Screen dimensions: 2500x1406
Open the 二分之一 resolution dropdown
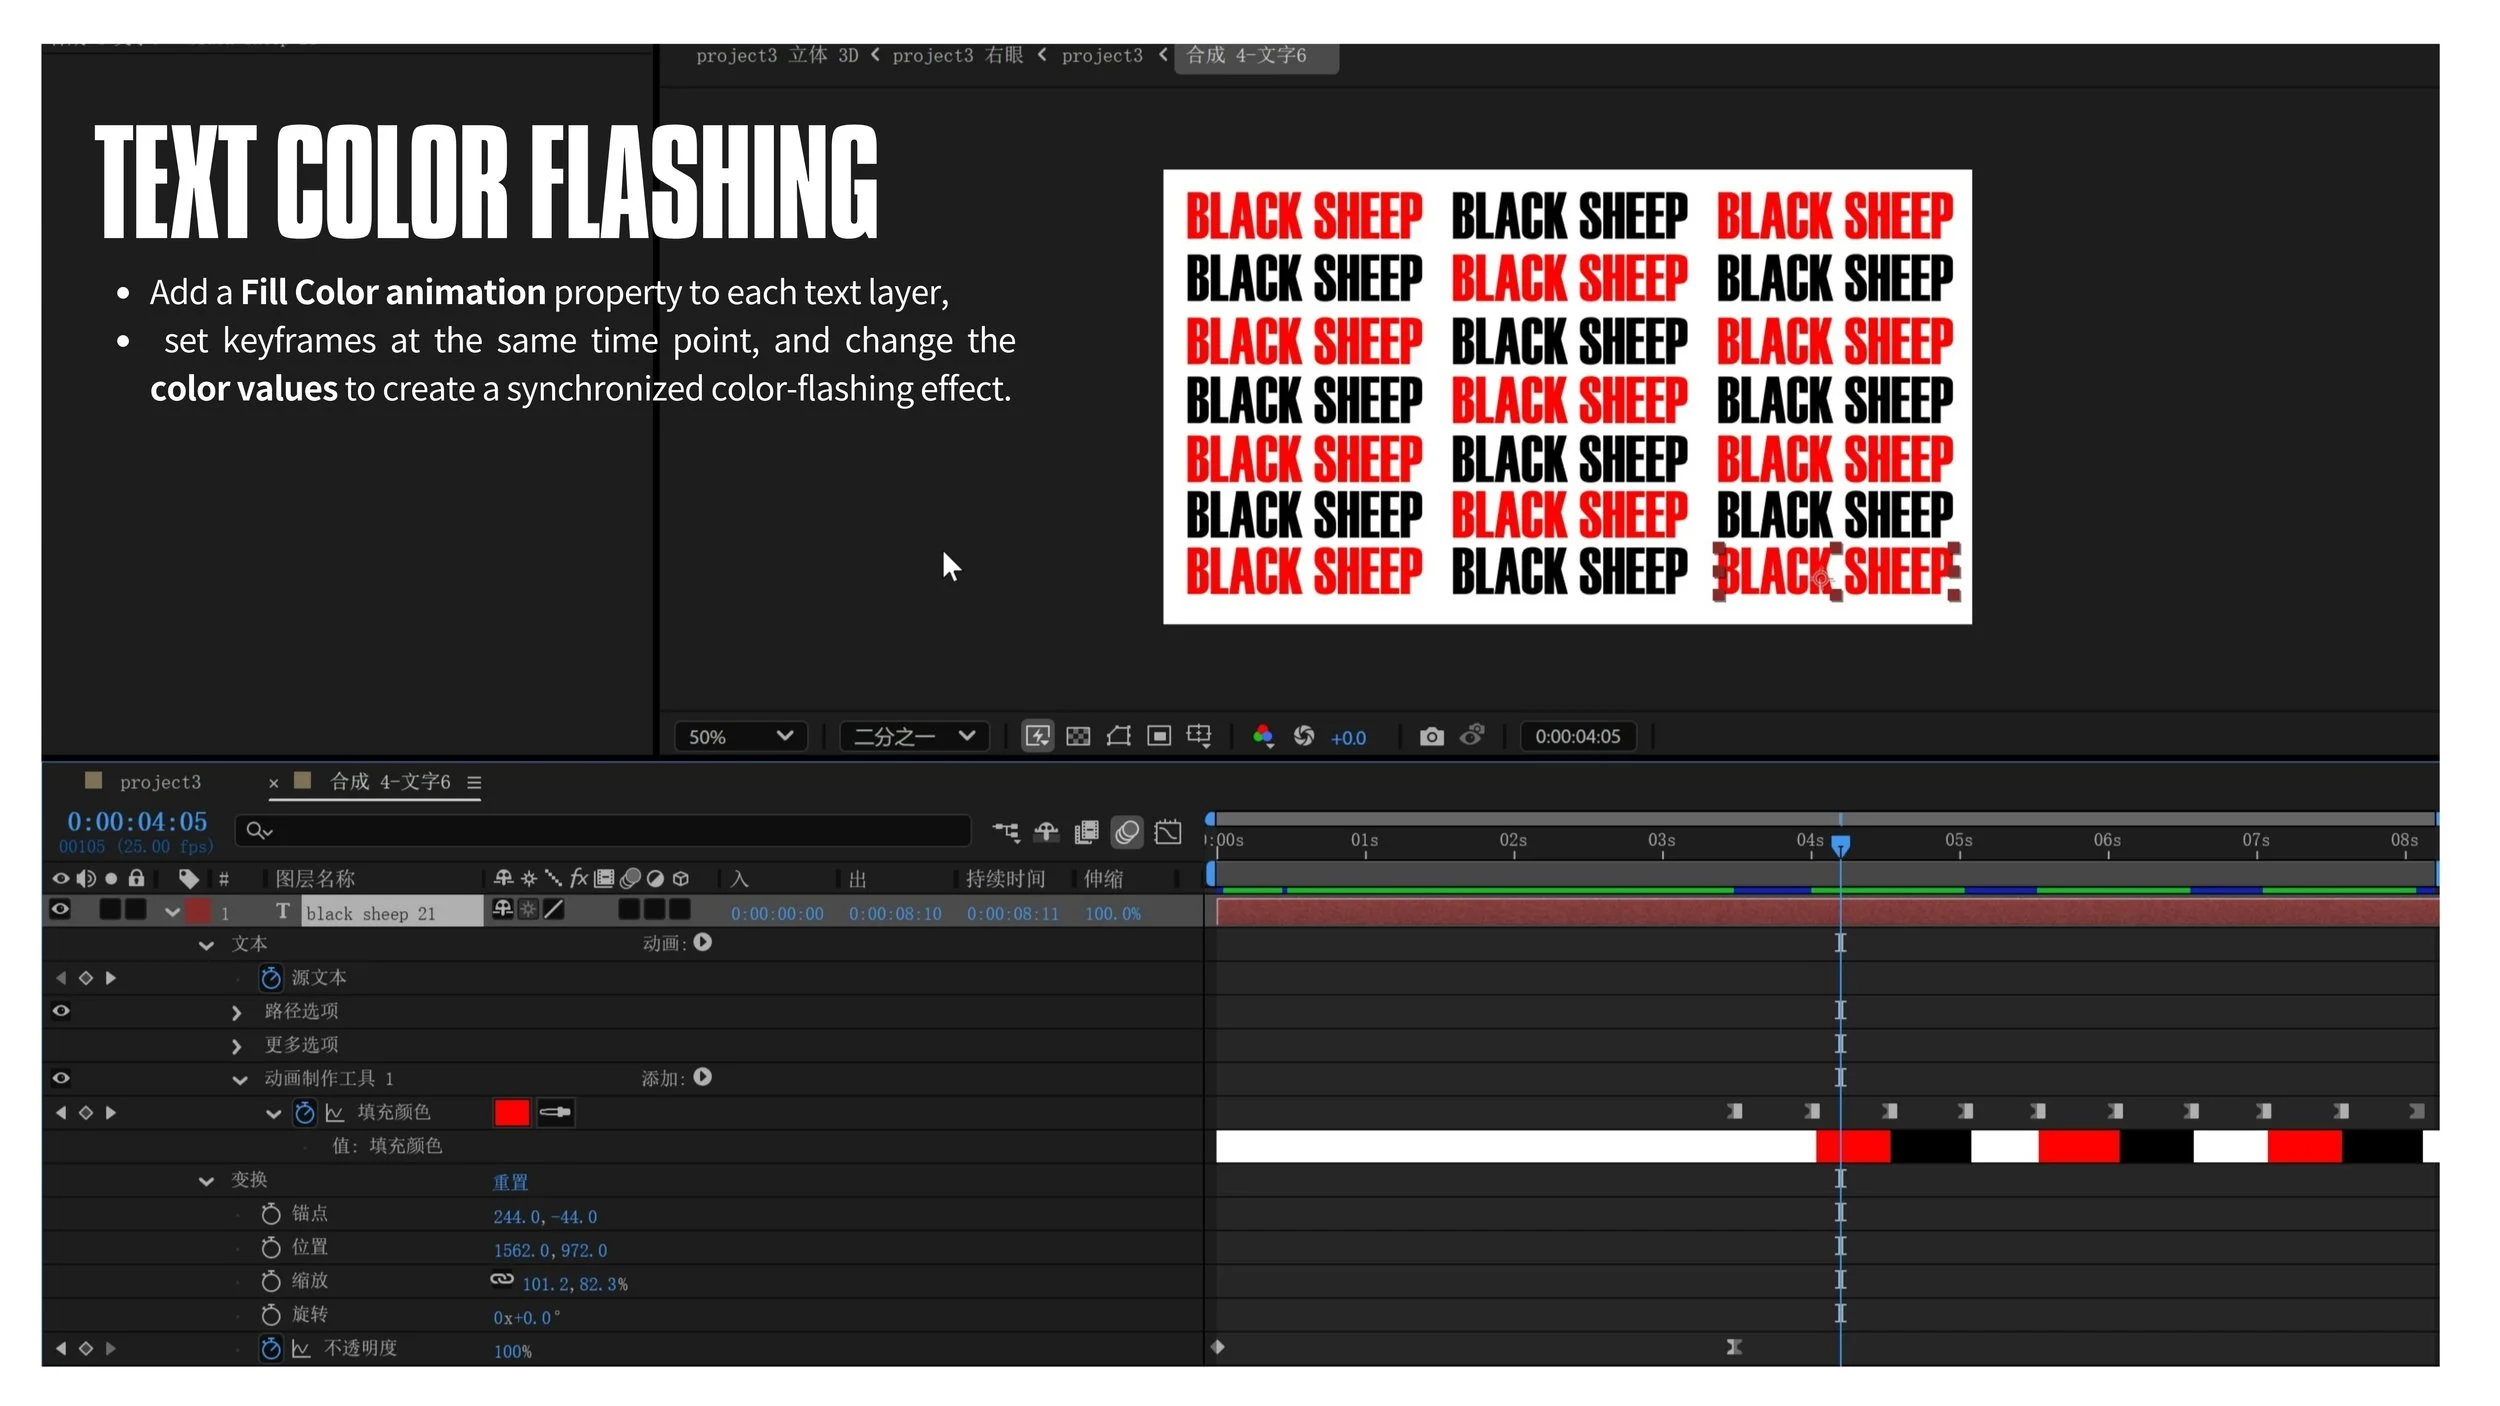coord(914,737)
